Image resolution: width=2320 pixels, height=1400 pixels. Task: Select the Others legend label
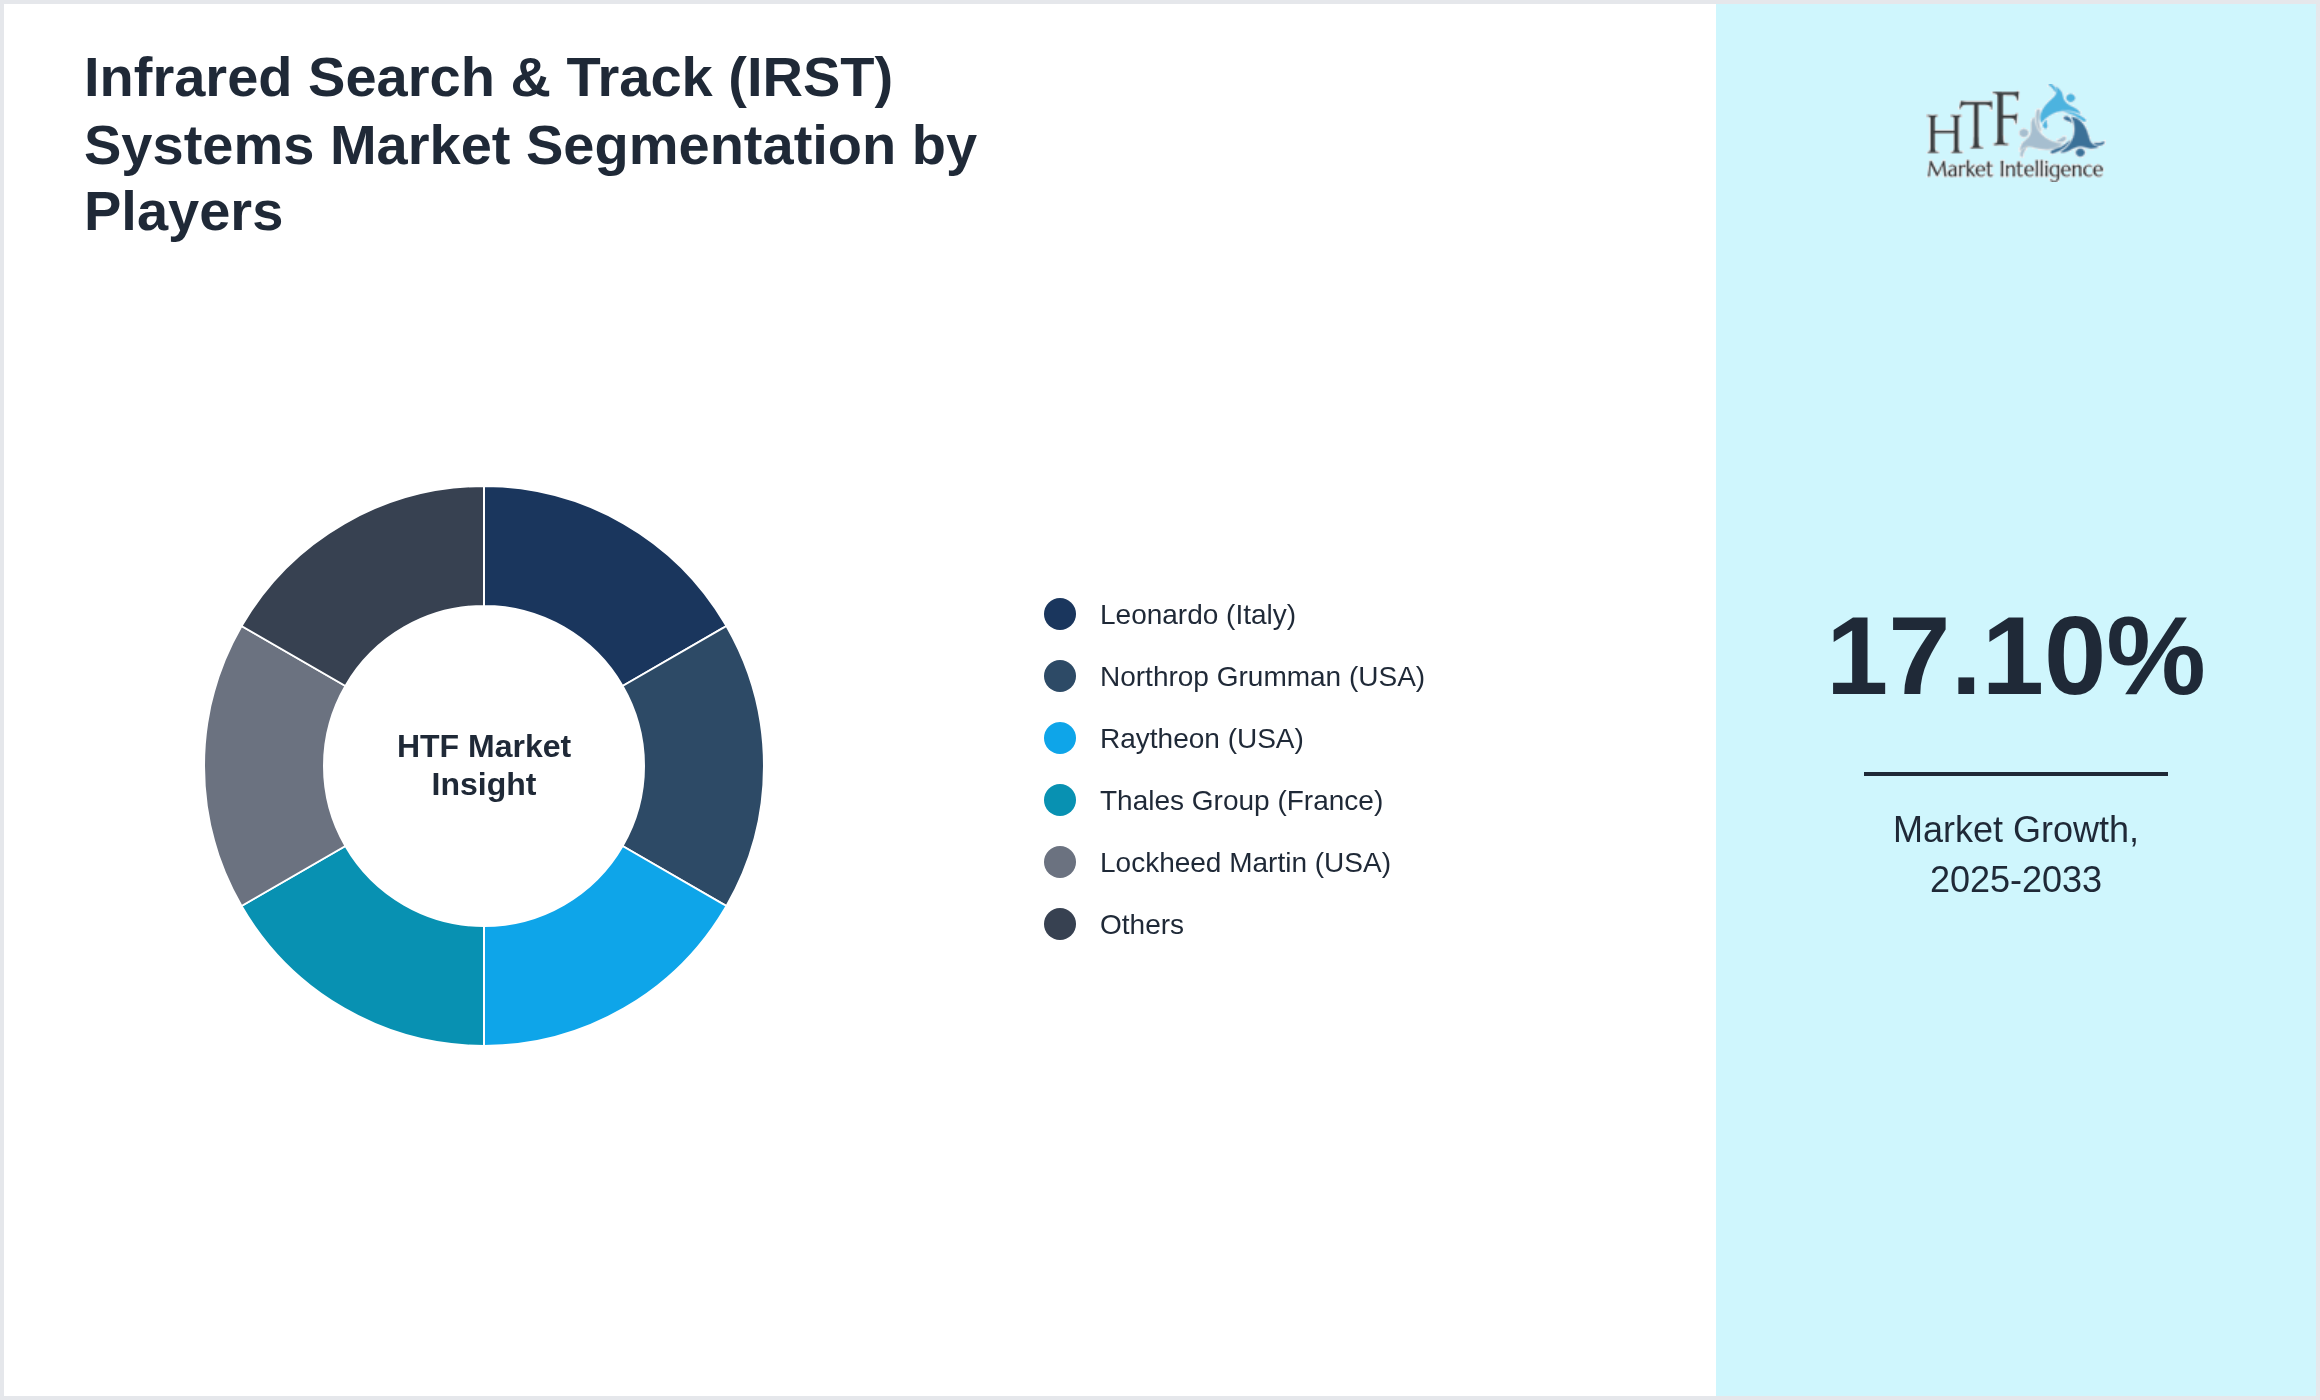tap(1141, 924)
